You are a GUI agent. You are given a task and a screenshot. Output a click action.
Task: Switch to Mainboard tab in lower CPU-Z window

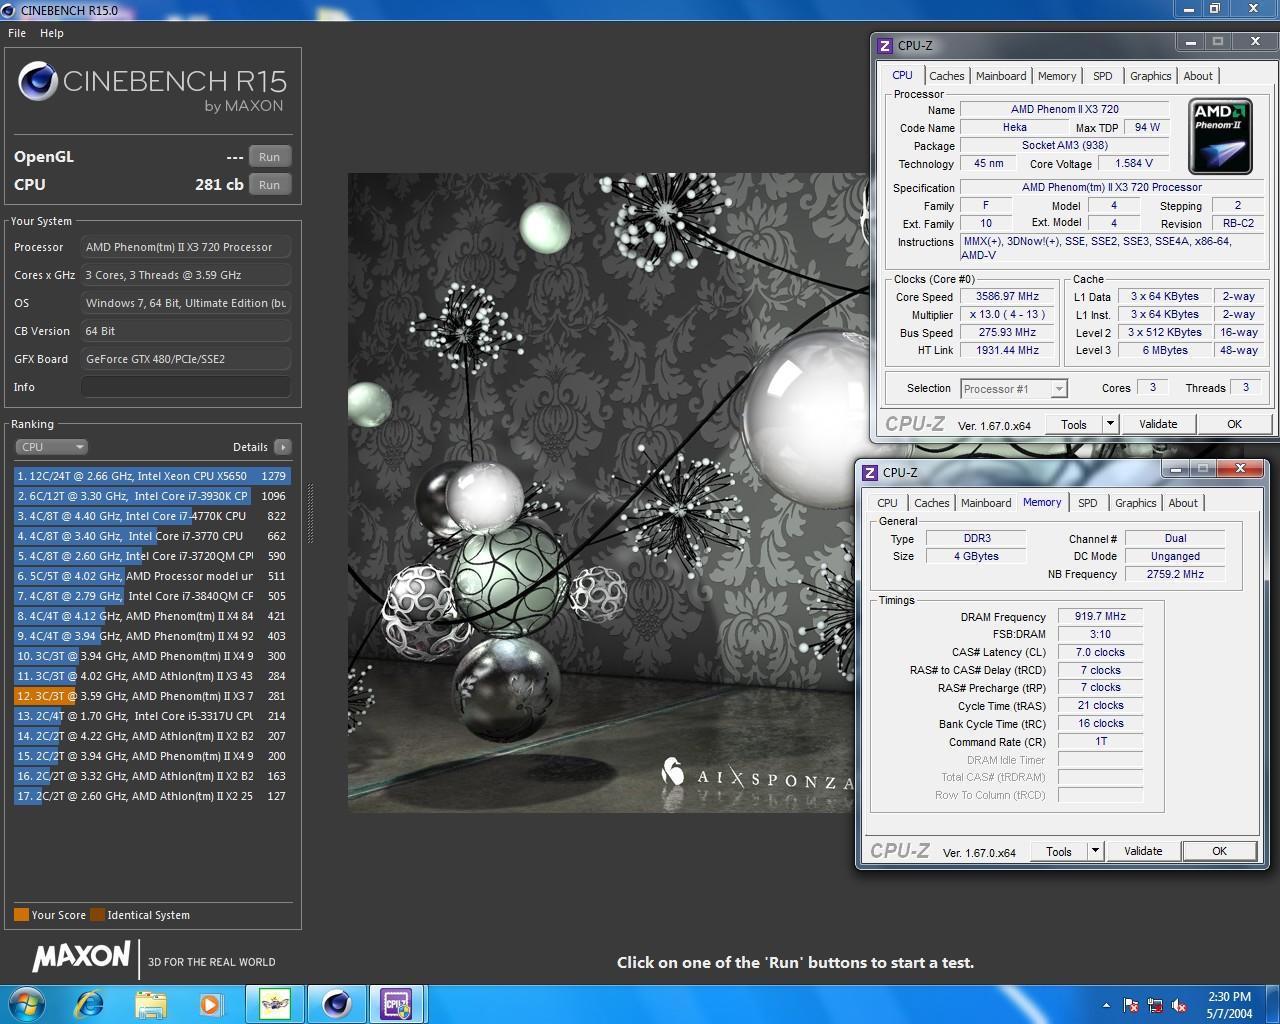tap(986, 503)
